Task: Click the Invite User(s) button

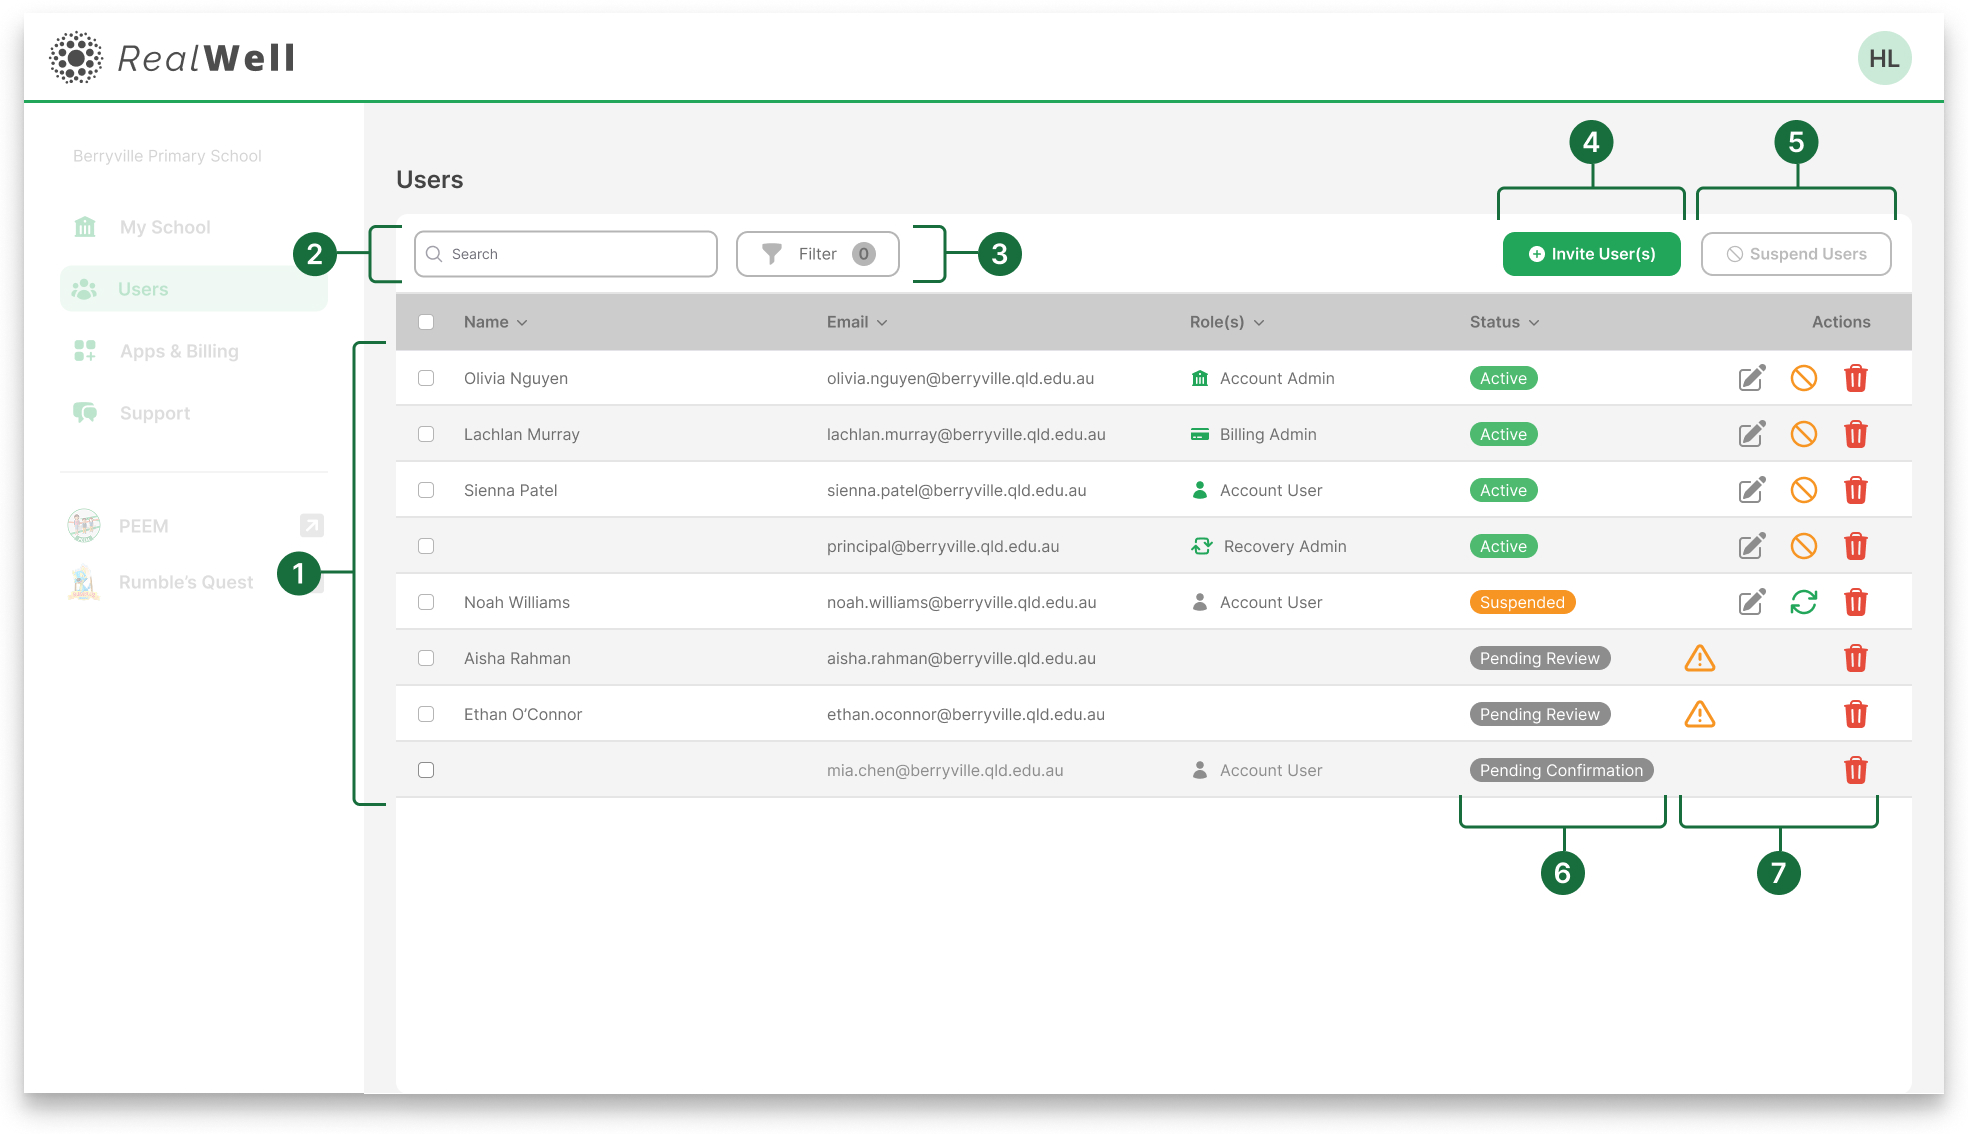Action: tap(1591, 254)
